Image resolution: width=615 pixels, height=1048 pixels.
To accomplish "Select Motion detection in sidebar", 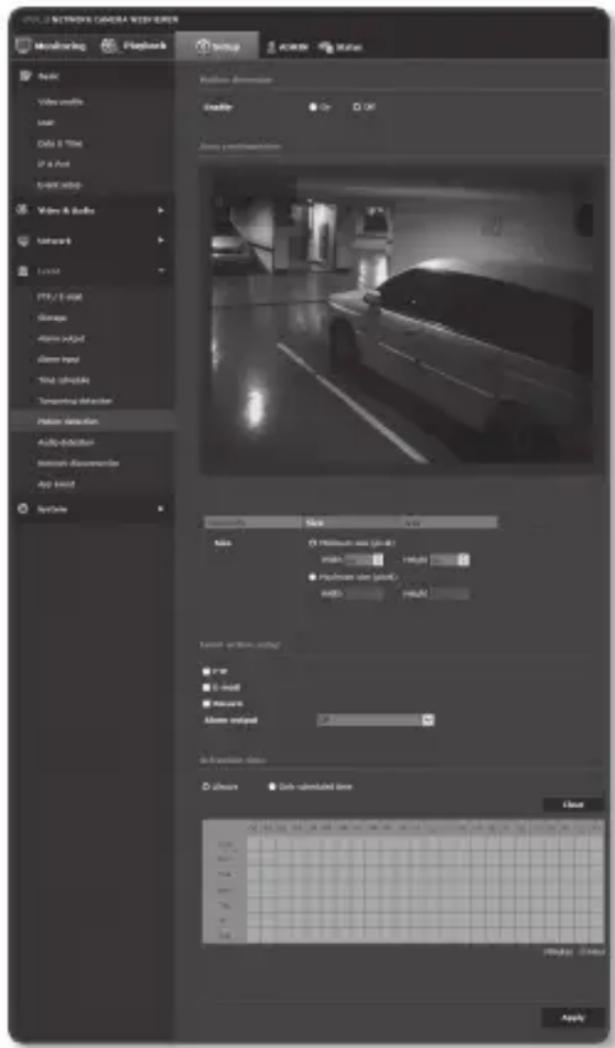I will (92, 421).
